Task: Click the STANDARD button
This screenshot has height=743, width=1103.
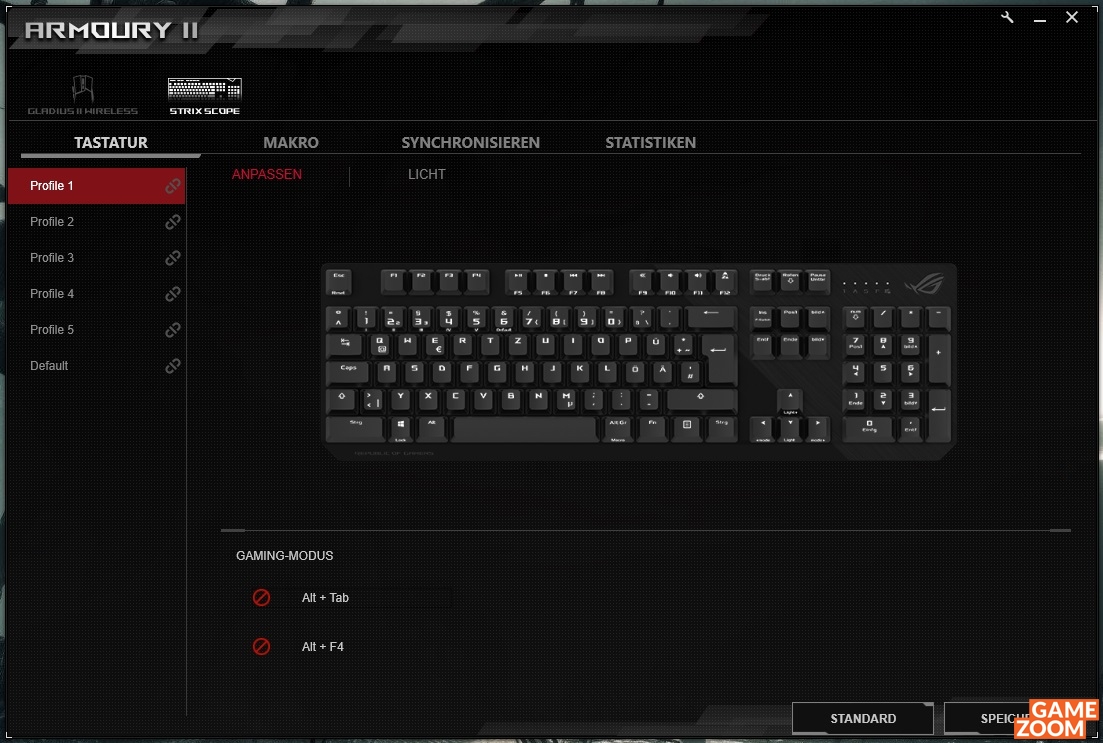Action: 862,718
